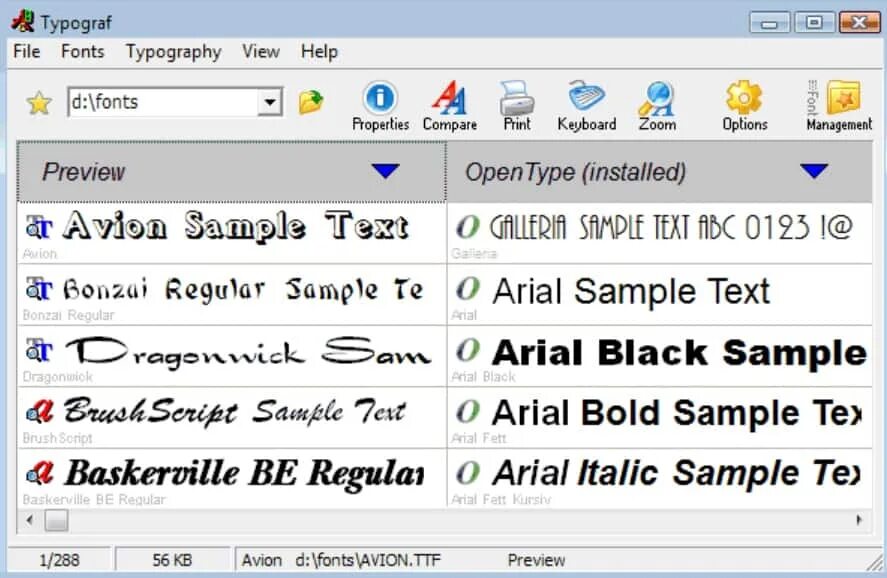The image size is (887, 578).
Task: Open the Help menu
Action: pyautogui.click(x=319, y=51)
